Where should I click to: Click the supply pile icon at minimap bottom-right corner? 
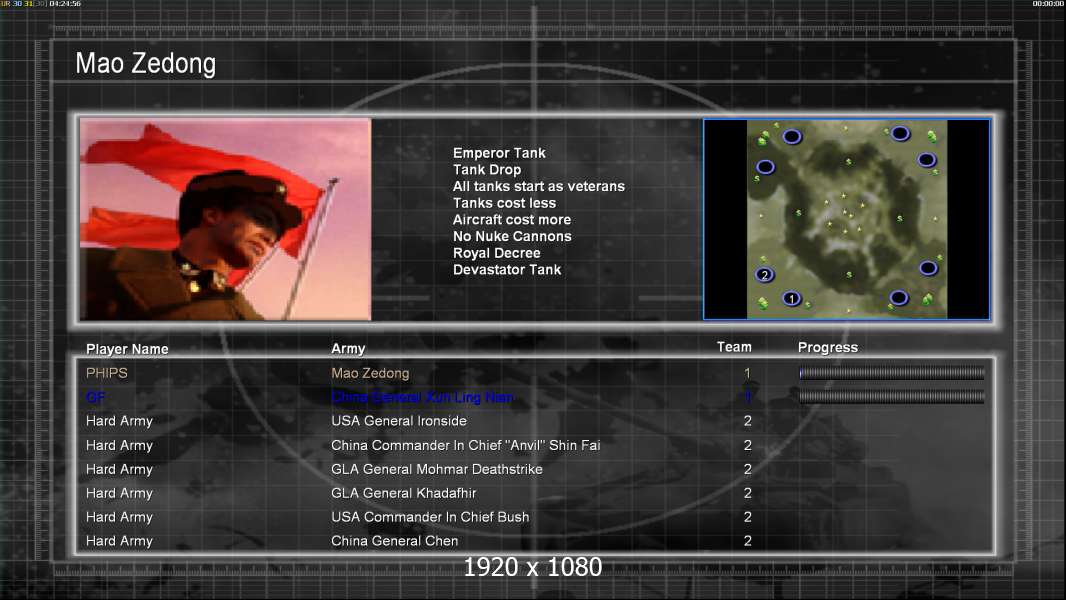point(929,299)
